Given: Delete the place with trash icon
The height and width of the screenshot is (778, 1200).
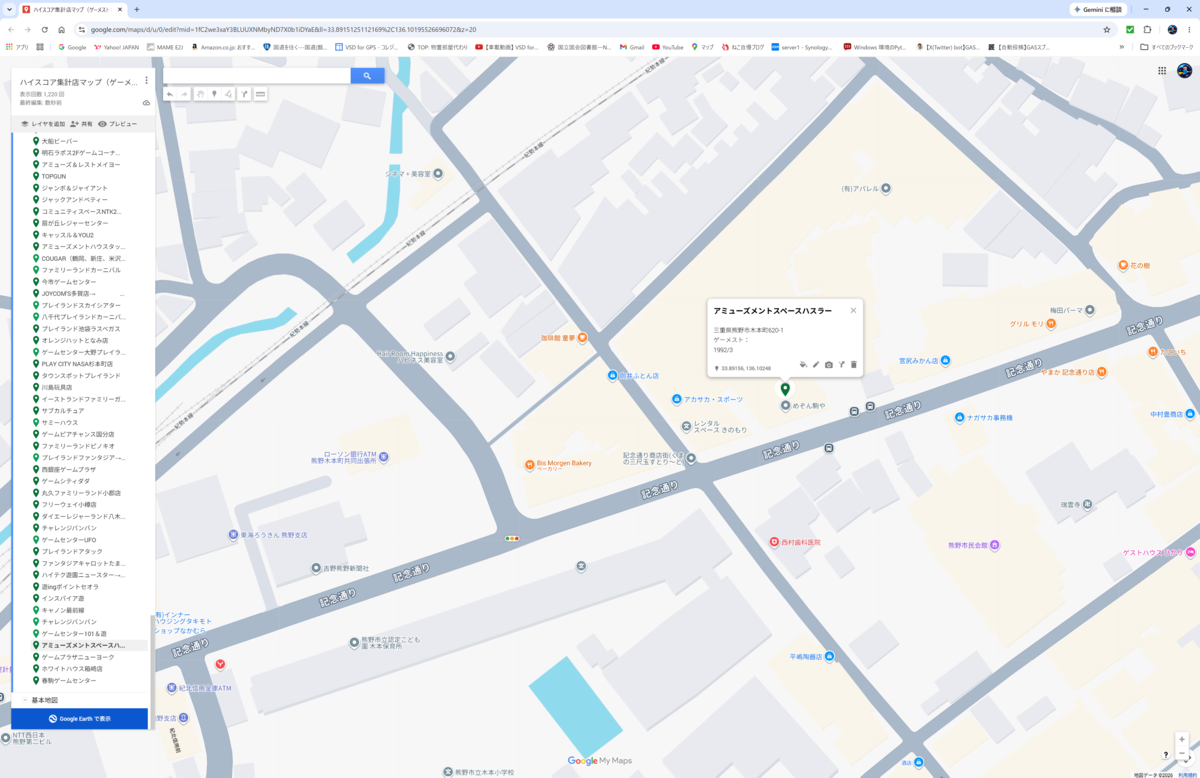Looking at the screenshot, I should [x=854, y=365].
